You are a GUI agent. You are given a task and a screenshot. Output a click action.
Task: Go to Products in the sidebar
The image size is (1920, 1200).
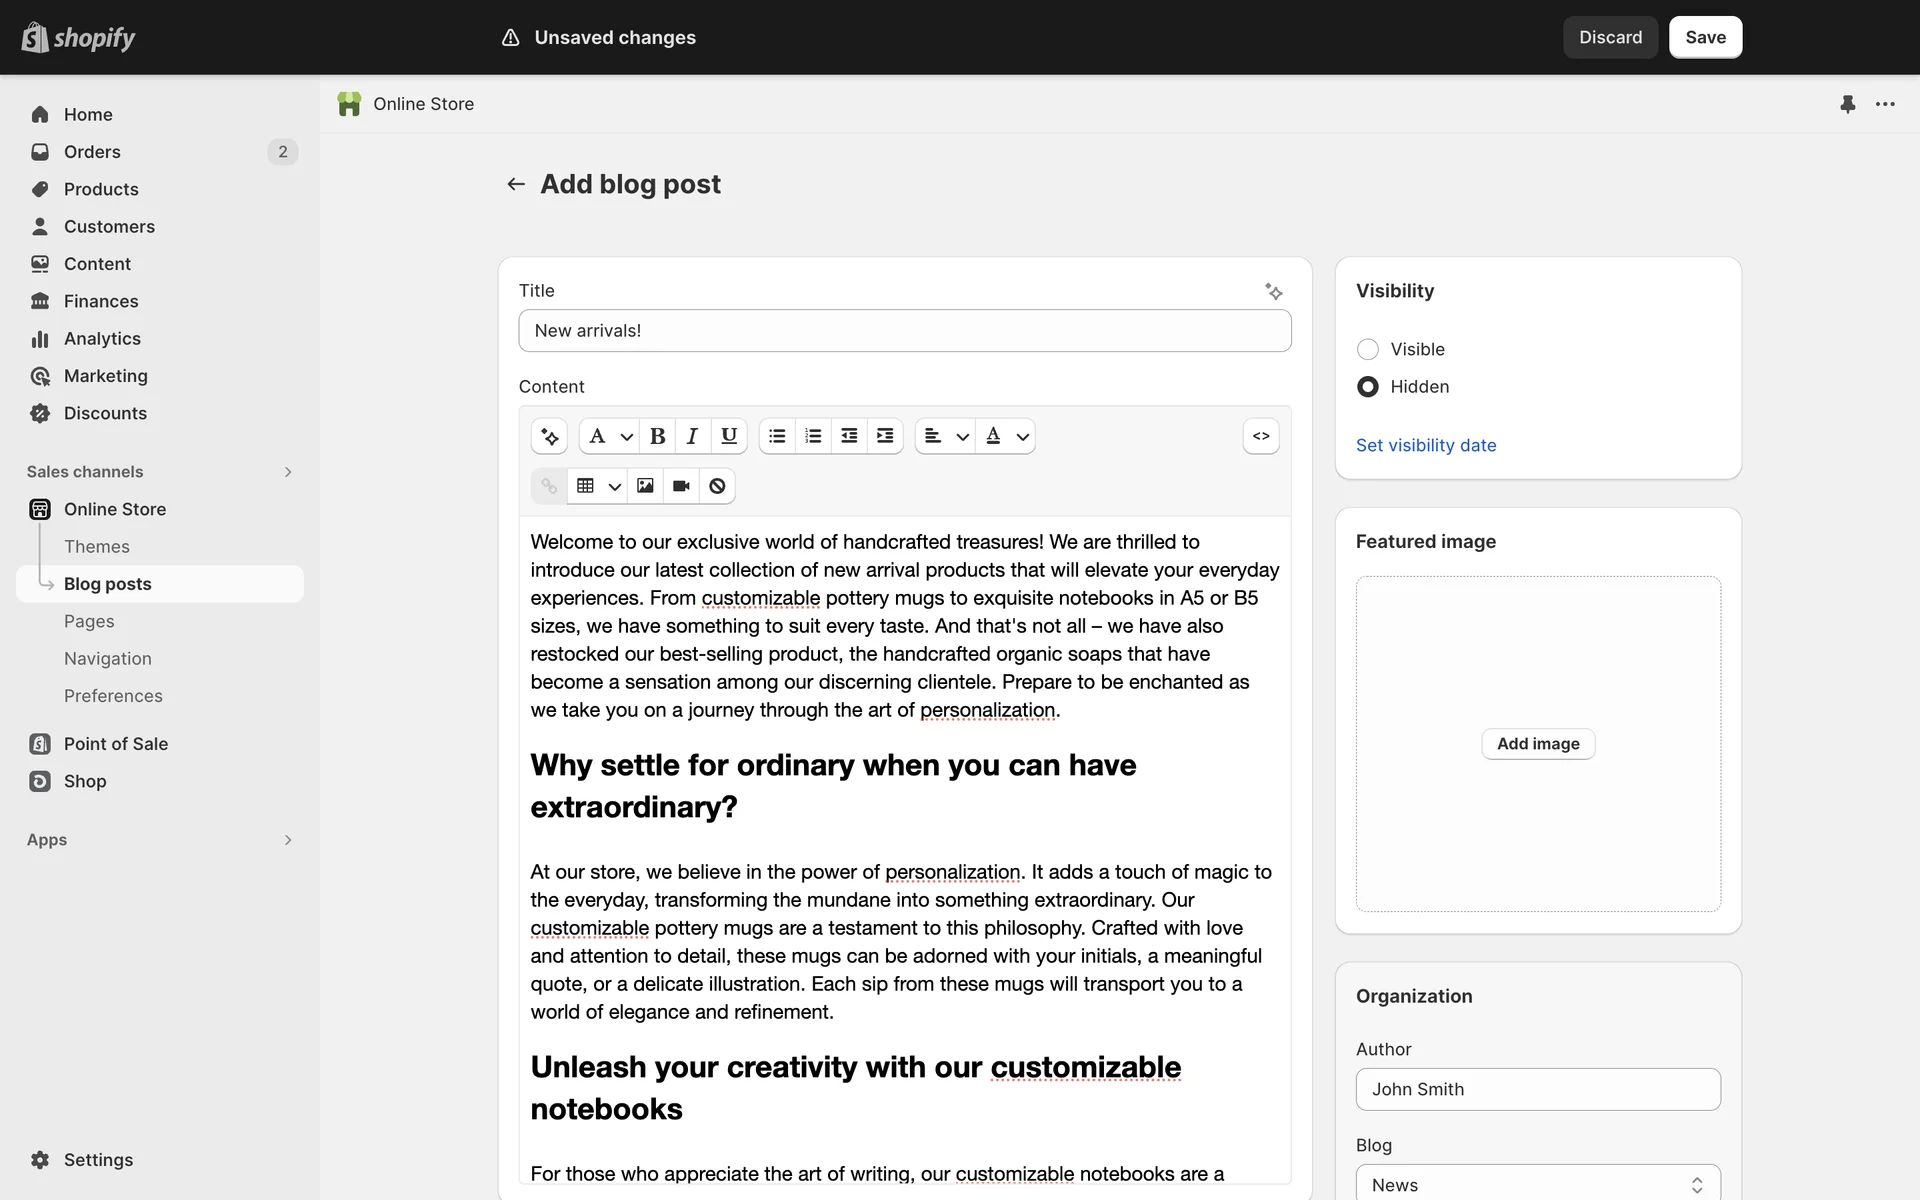(x=101, y=189)
